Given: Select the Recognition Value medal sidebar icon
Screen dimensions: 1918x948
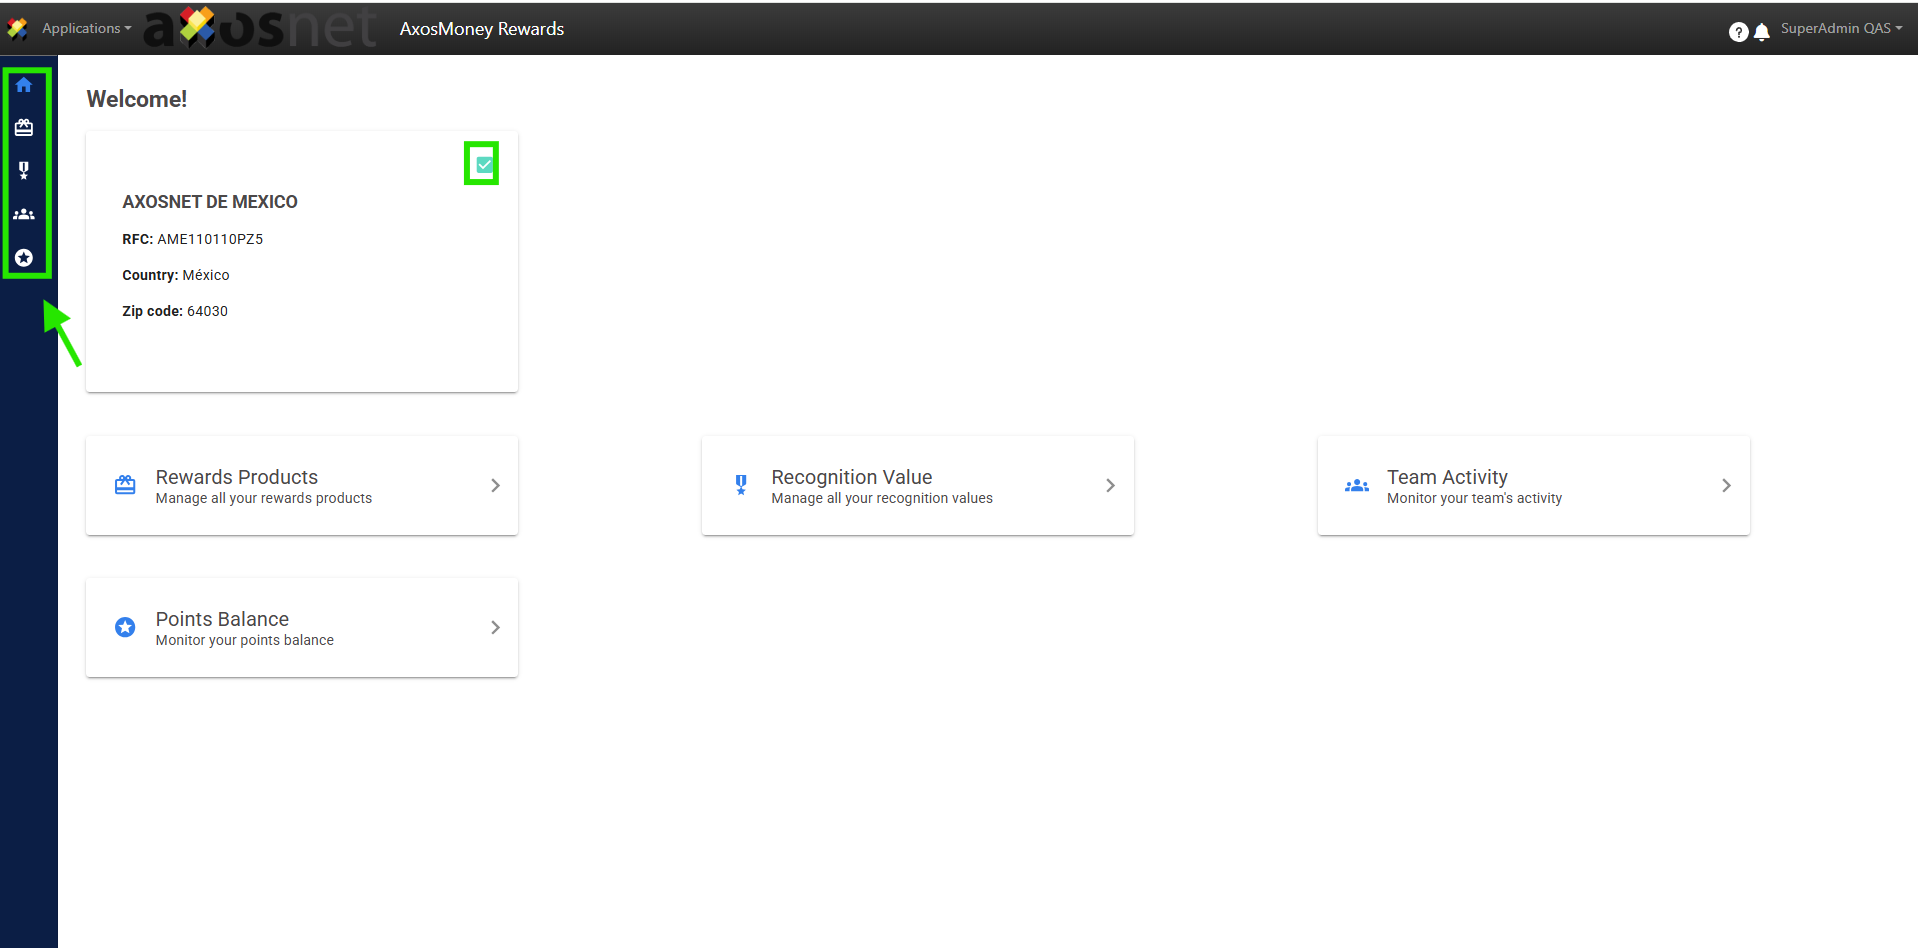Looking at the screenshot, I should point(24,171).
